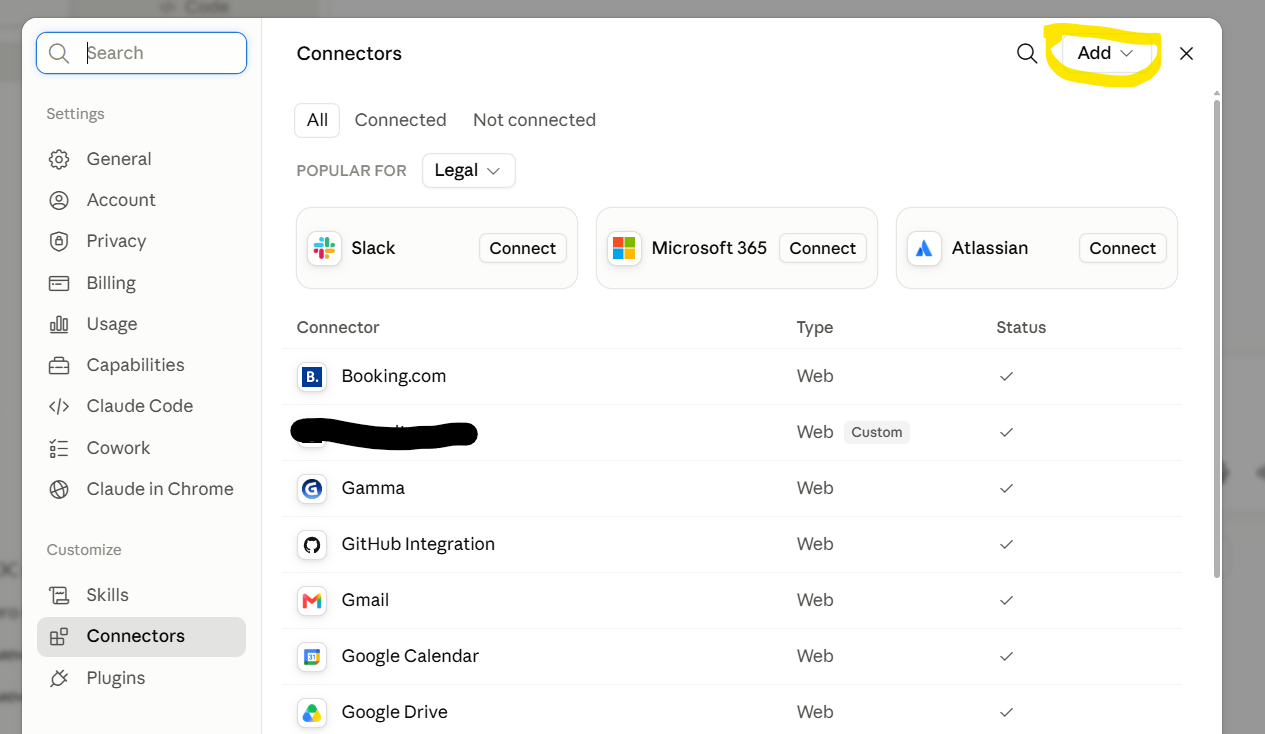The height and width of the screenshot is (734, 1265).
Task: Go to the Skills page
Action: click(x=141, y=595)
